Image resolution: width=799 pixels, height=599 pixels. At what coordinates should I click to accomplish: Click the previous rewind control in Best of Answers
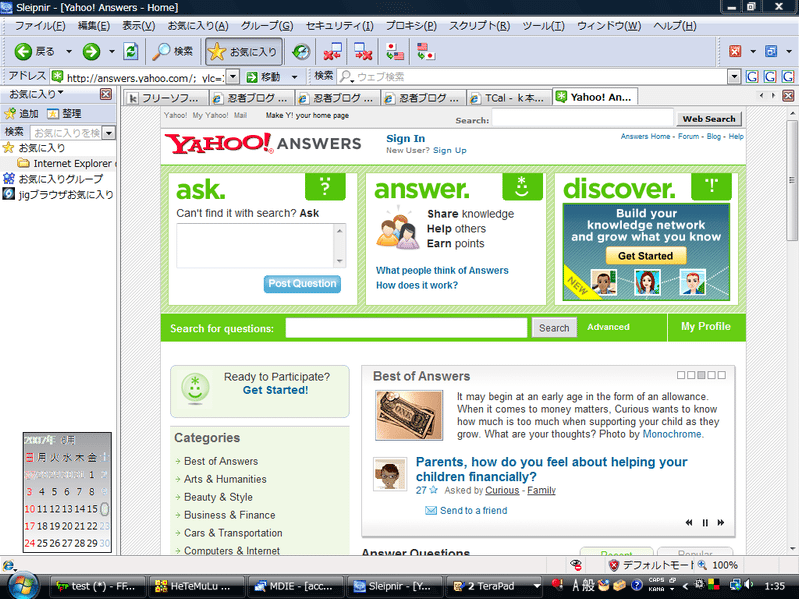[689, 523]
